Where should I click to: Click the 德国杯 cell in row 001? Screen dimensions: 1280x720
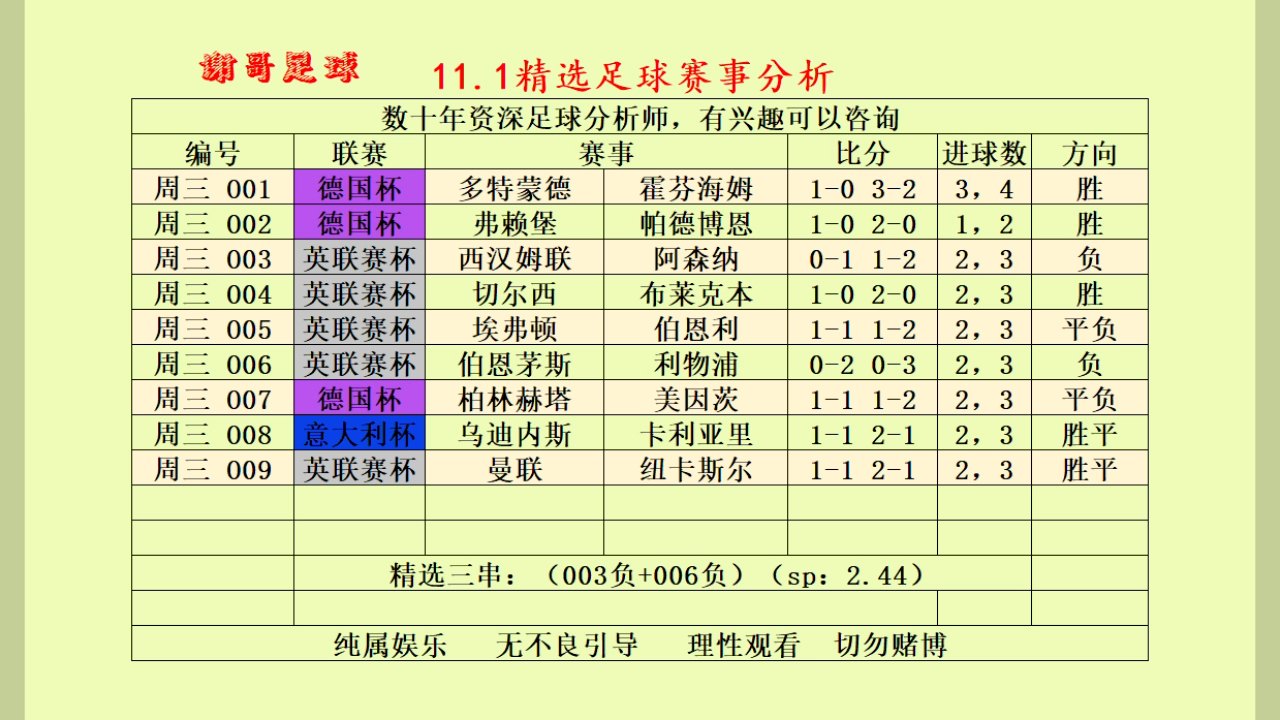pos(359,188)
